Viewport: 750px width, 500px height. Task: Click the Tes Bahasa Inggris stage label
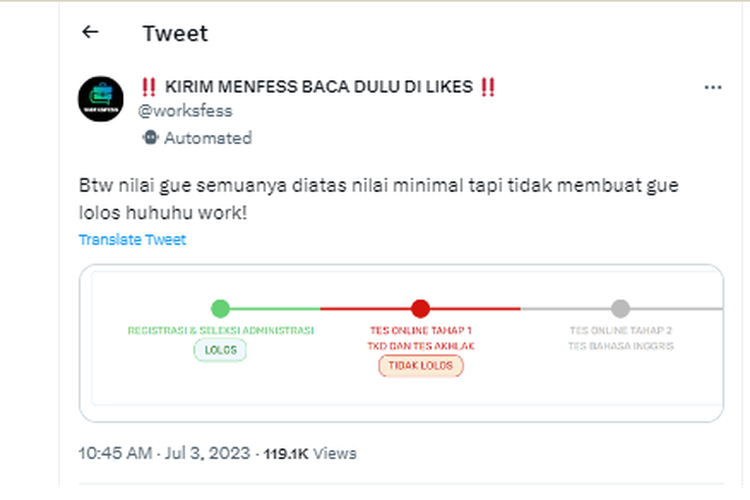click(x=621, y=346)
